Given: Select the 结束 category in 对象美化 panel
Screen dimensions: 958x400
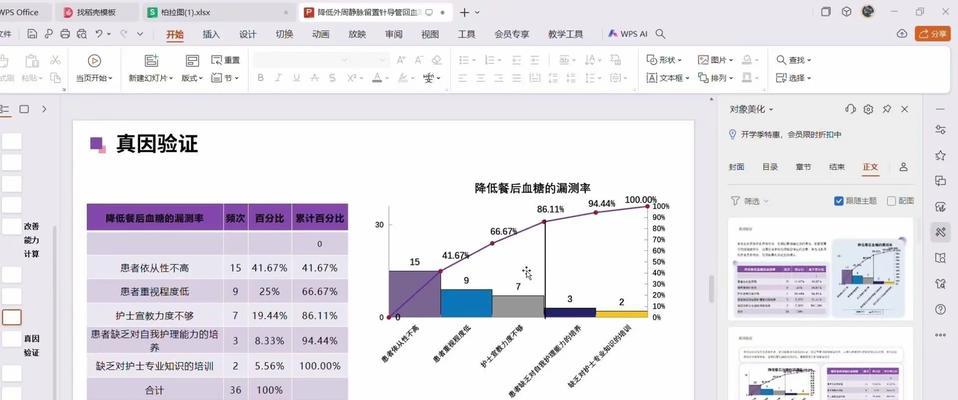Looking at the screenshot, I should [x=837, y=167].
